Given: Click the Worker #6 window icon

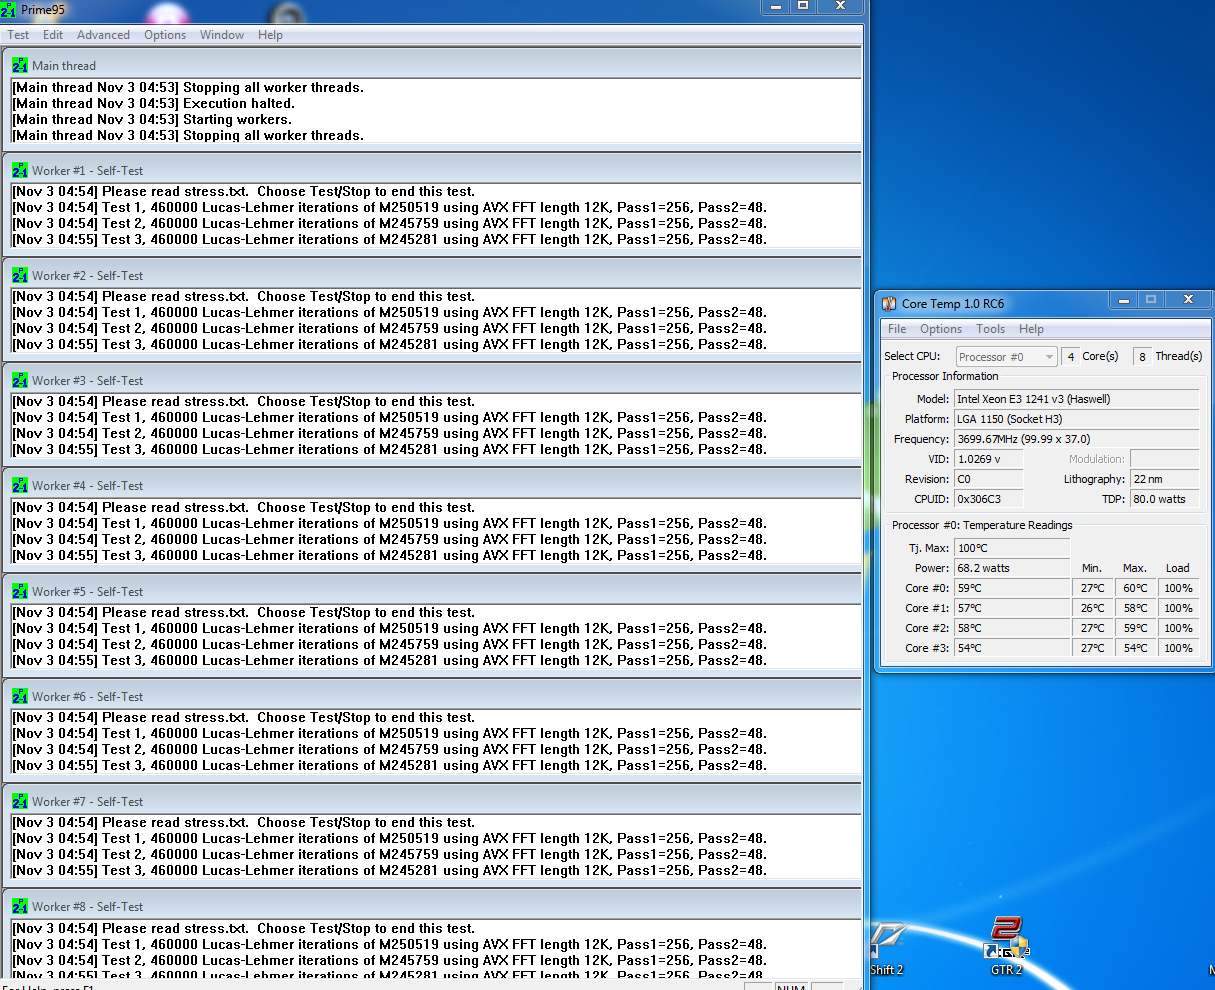Looking at the screenshot, I should [20, 696].
